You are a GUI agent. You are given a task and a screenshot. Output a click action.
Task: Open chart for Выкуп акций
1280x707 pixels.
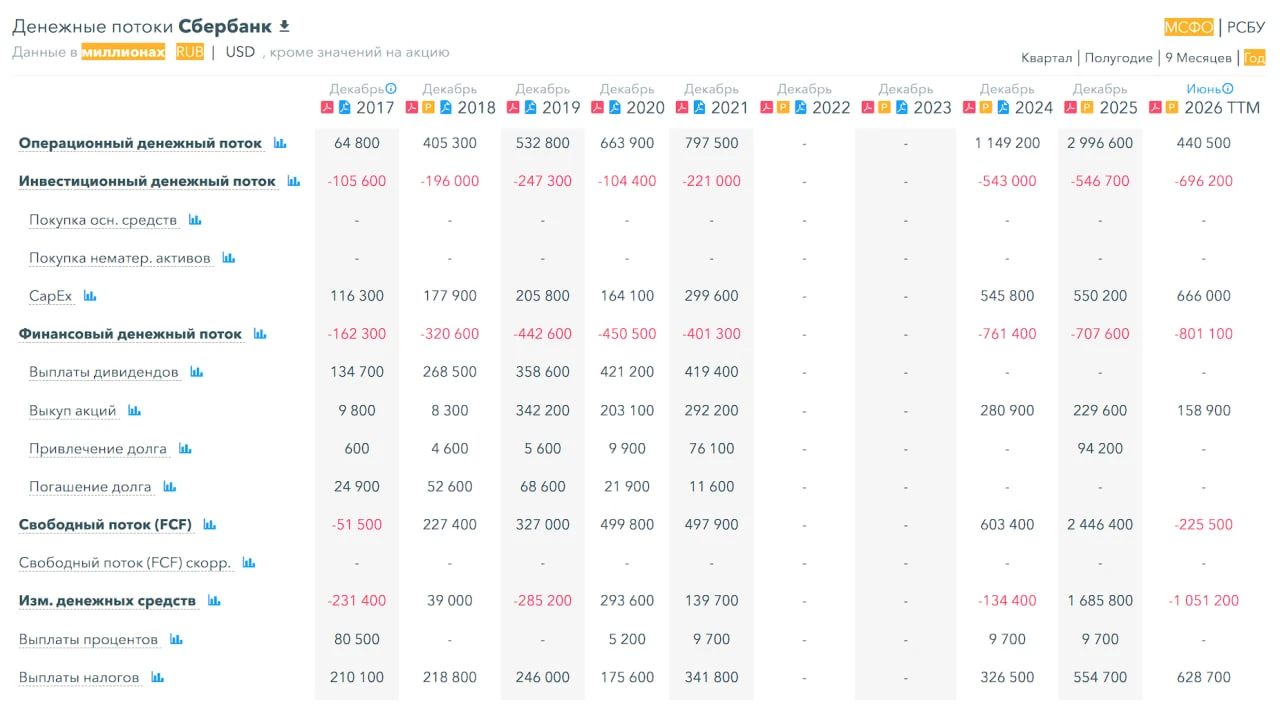coord(134,410)
